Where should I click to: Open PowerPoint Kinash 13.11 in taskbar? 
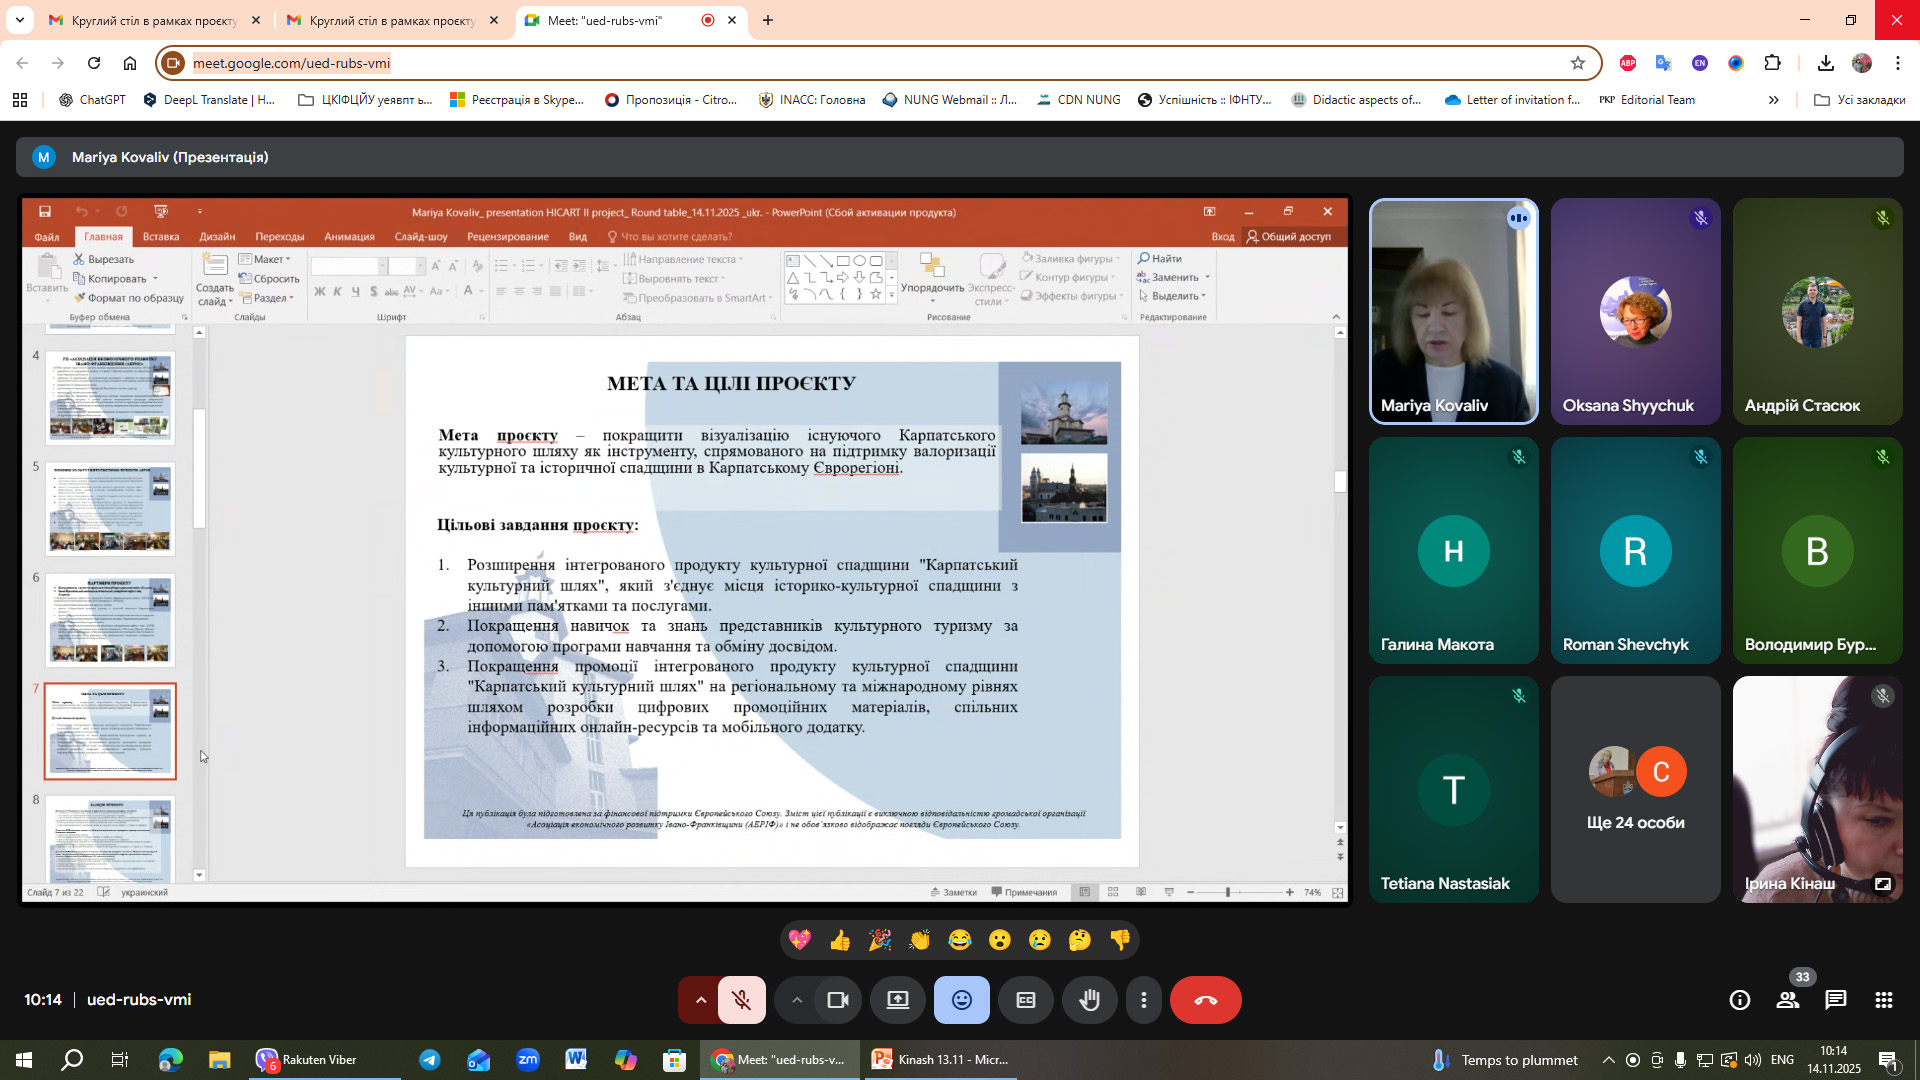tap(940, 1060)
